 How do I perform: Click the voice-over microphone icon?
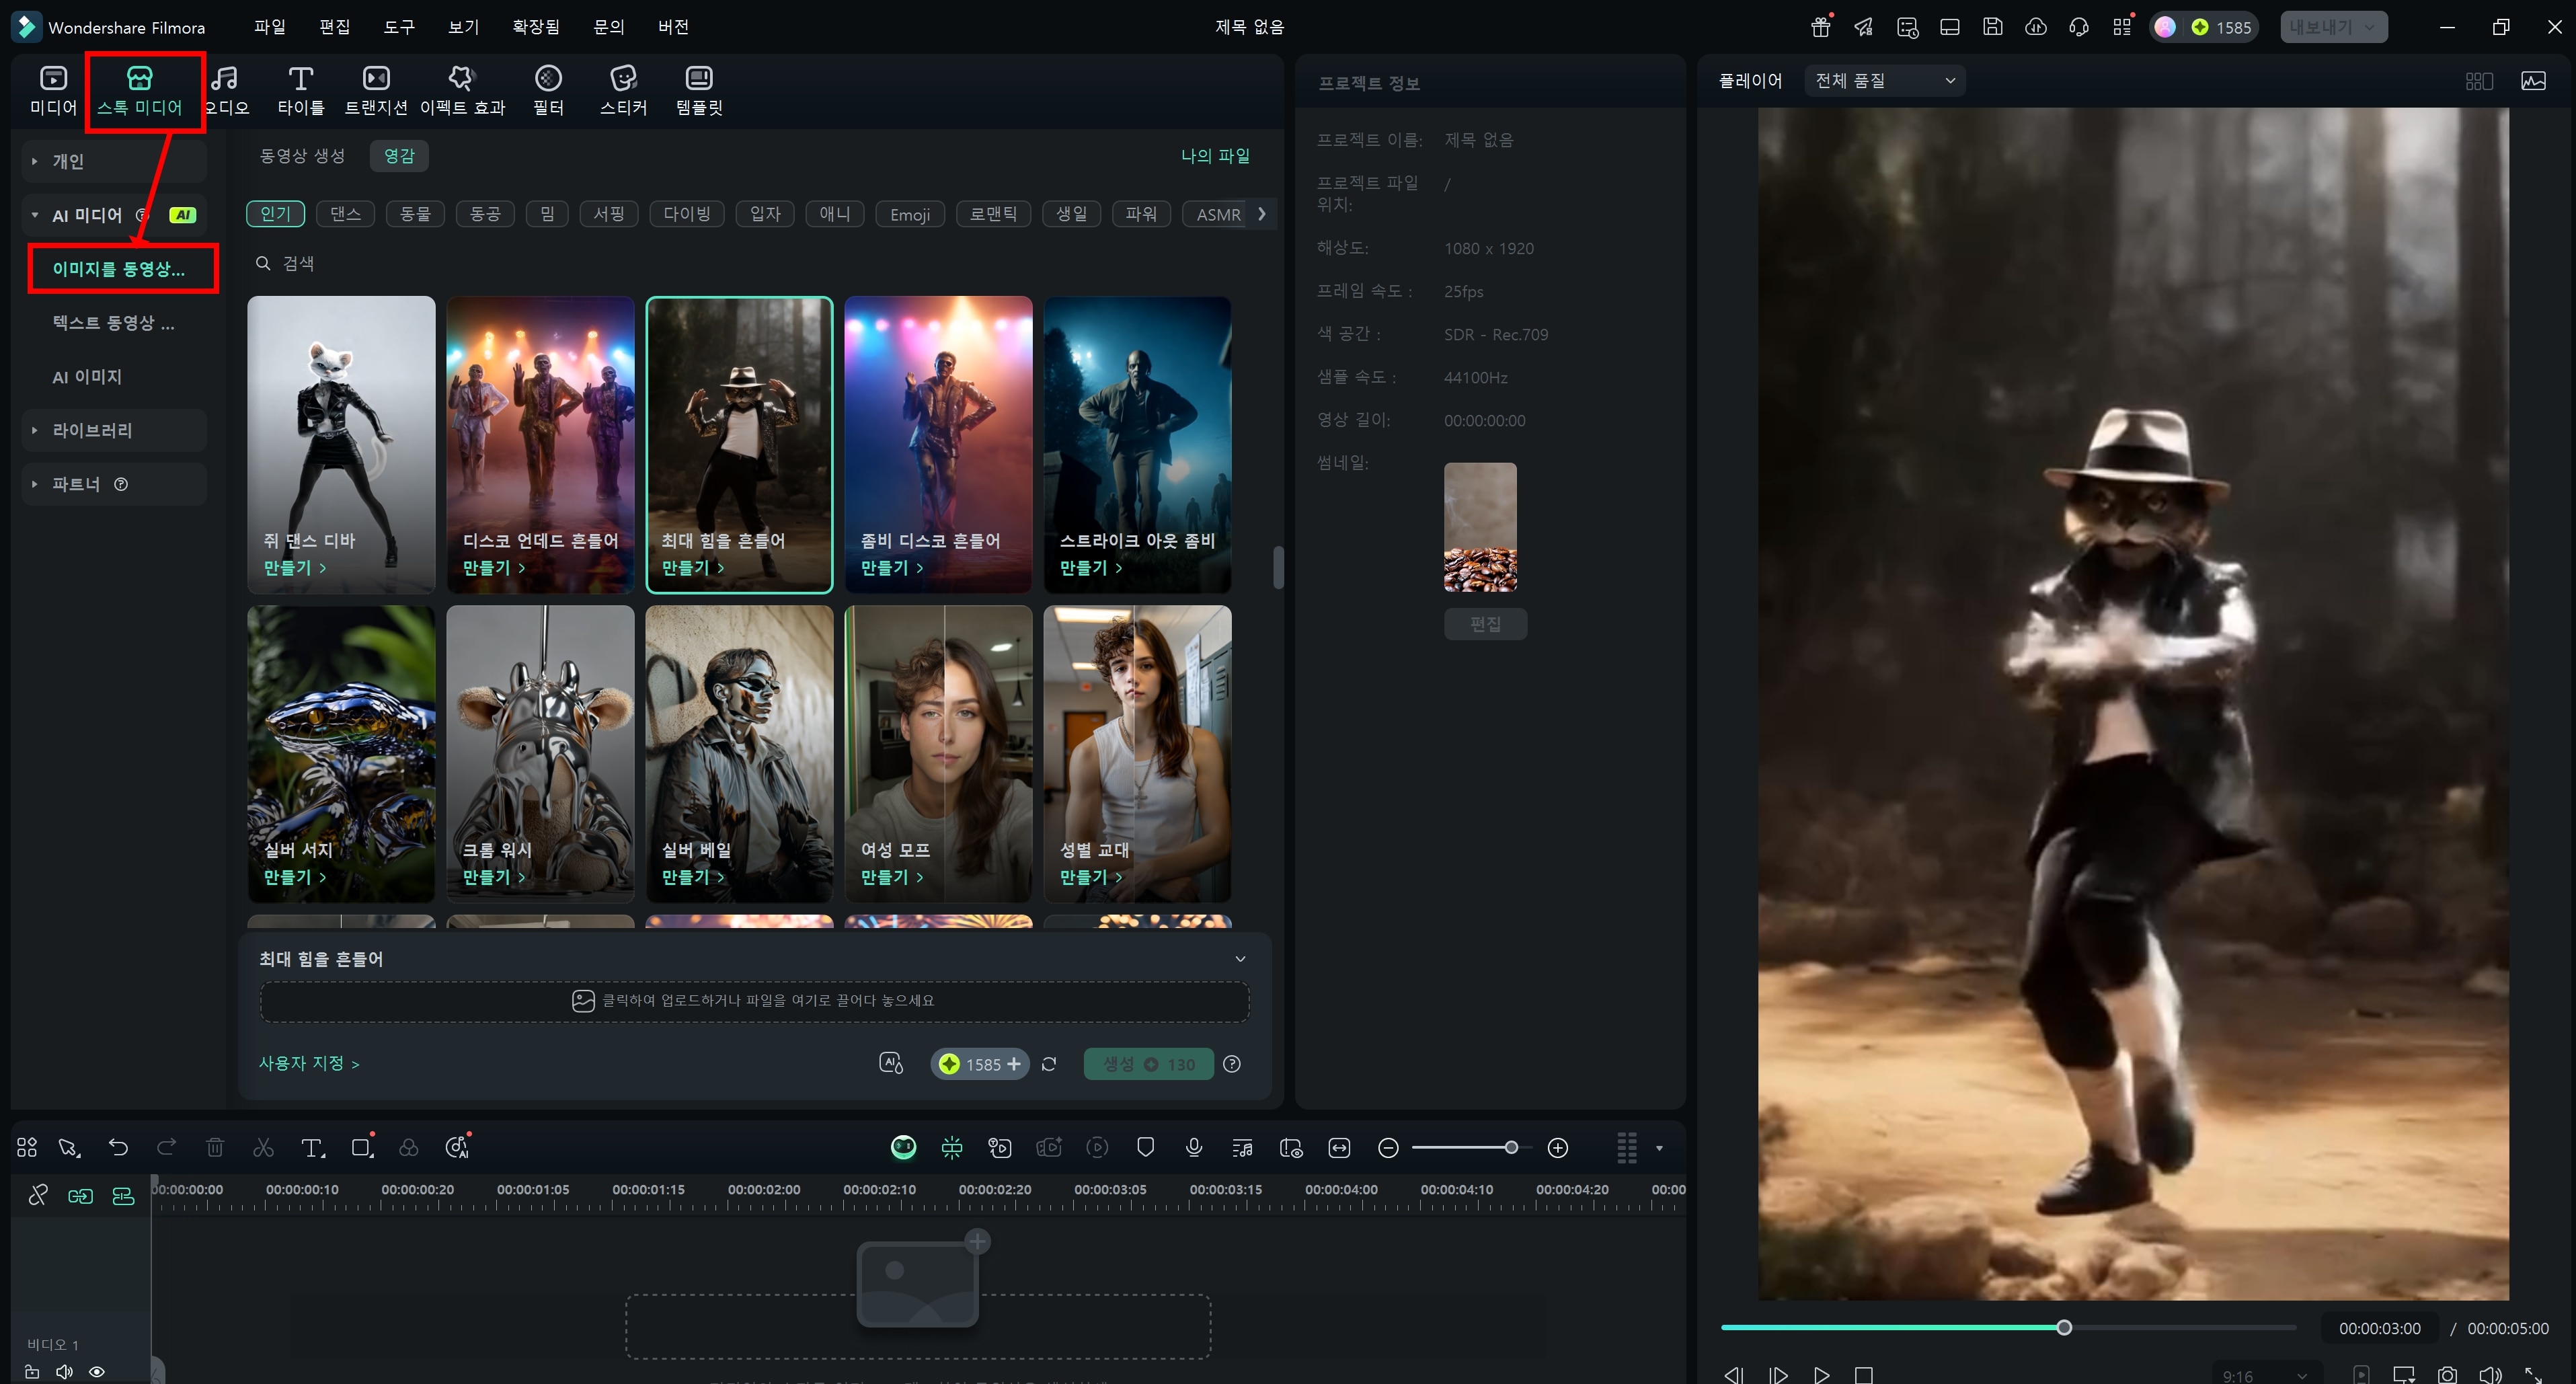click(x=1194, y=1147)
